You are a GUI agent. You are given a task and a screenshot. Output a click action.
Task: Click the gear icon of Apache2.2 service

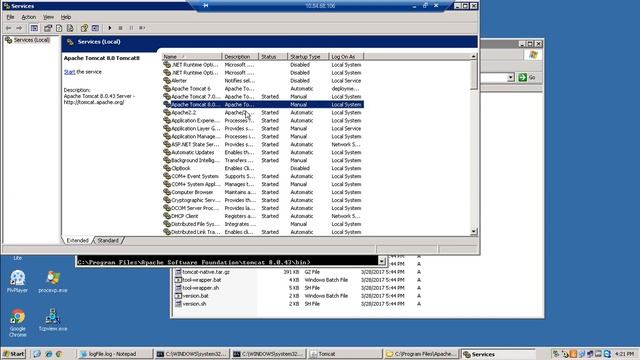[167, 112]
